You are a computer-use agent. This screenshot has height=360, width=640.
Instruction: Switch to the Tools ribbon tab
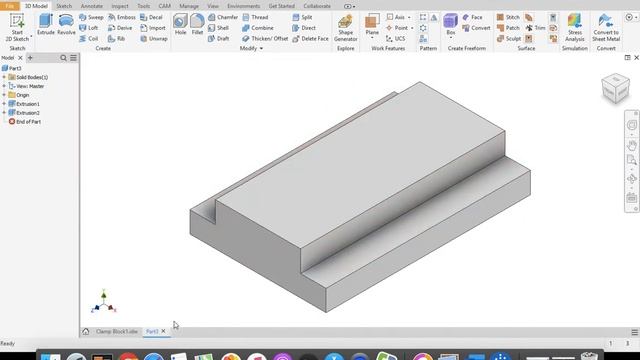(144, 6)
